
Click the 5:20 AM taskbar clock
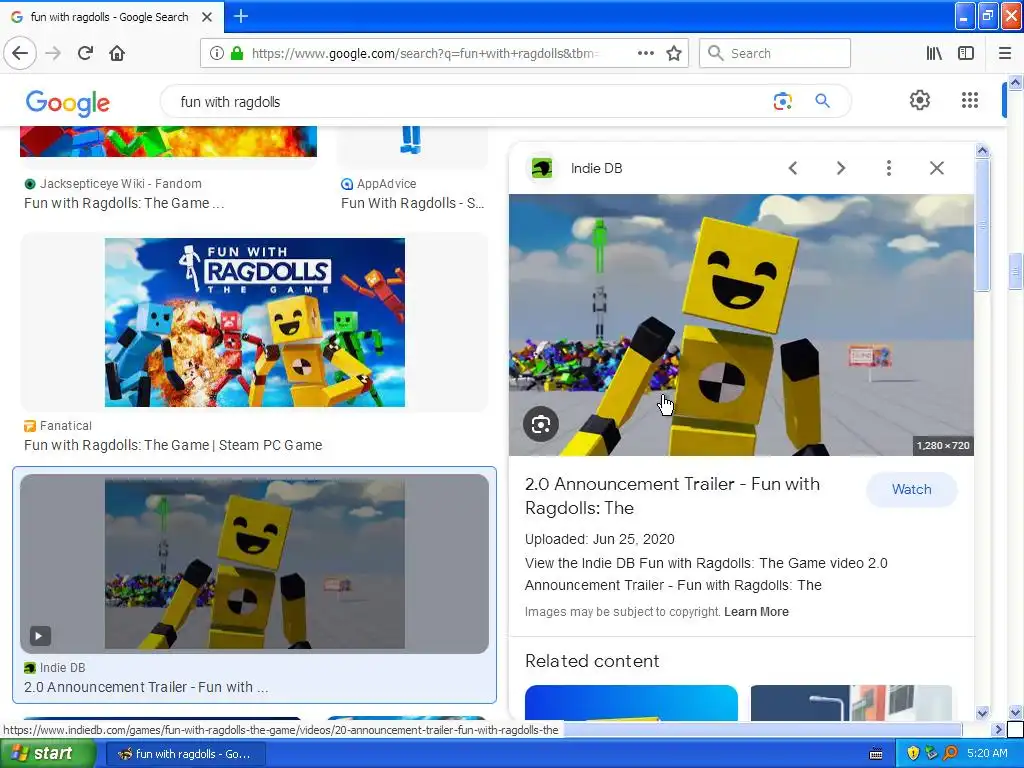point(987,753)
